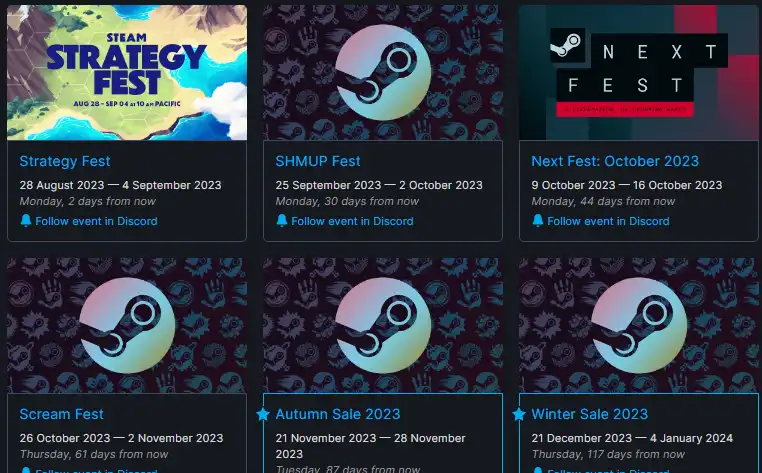
Task: Open the Strategy Fest title link
Action: pyautogui.click(x=65, y=161)
